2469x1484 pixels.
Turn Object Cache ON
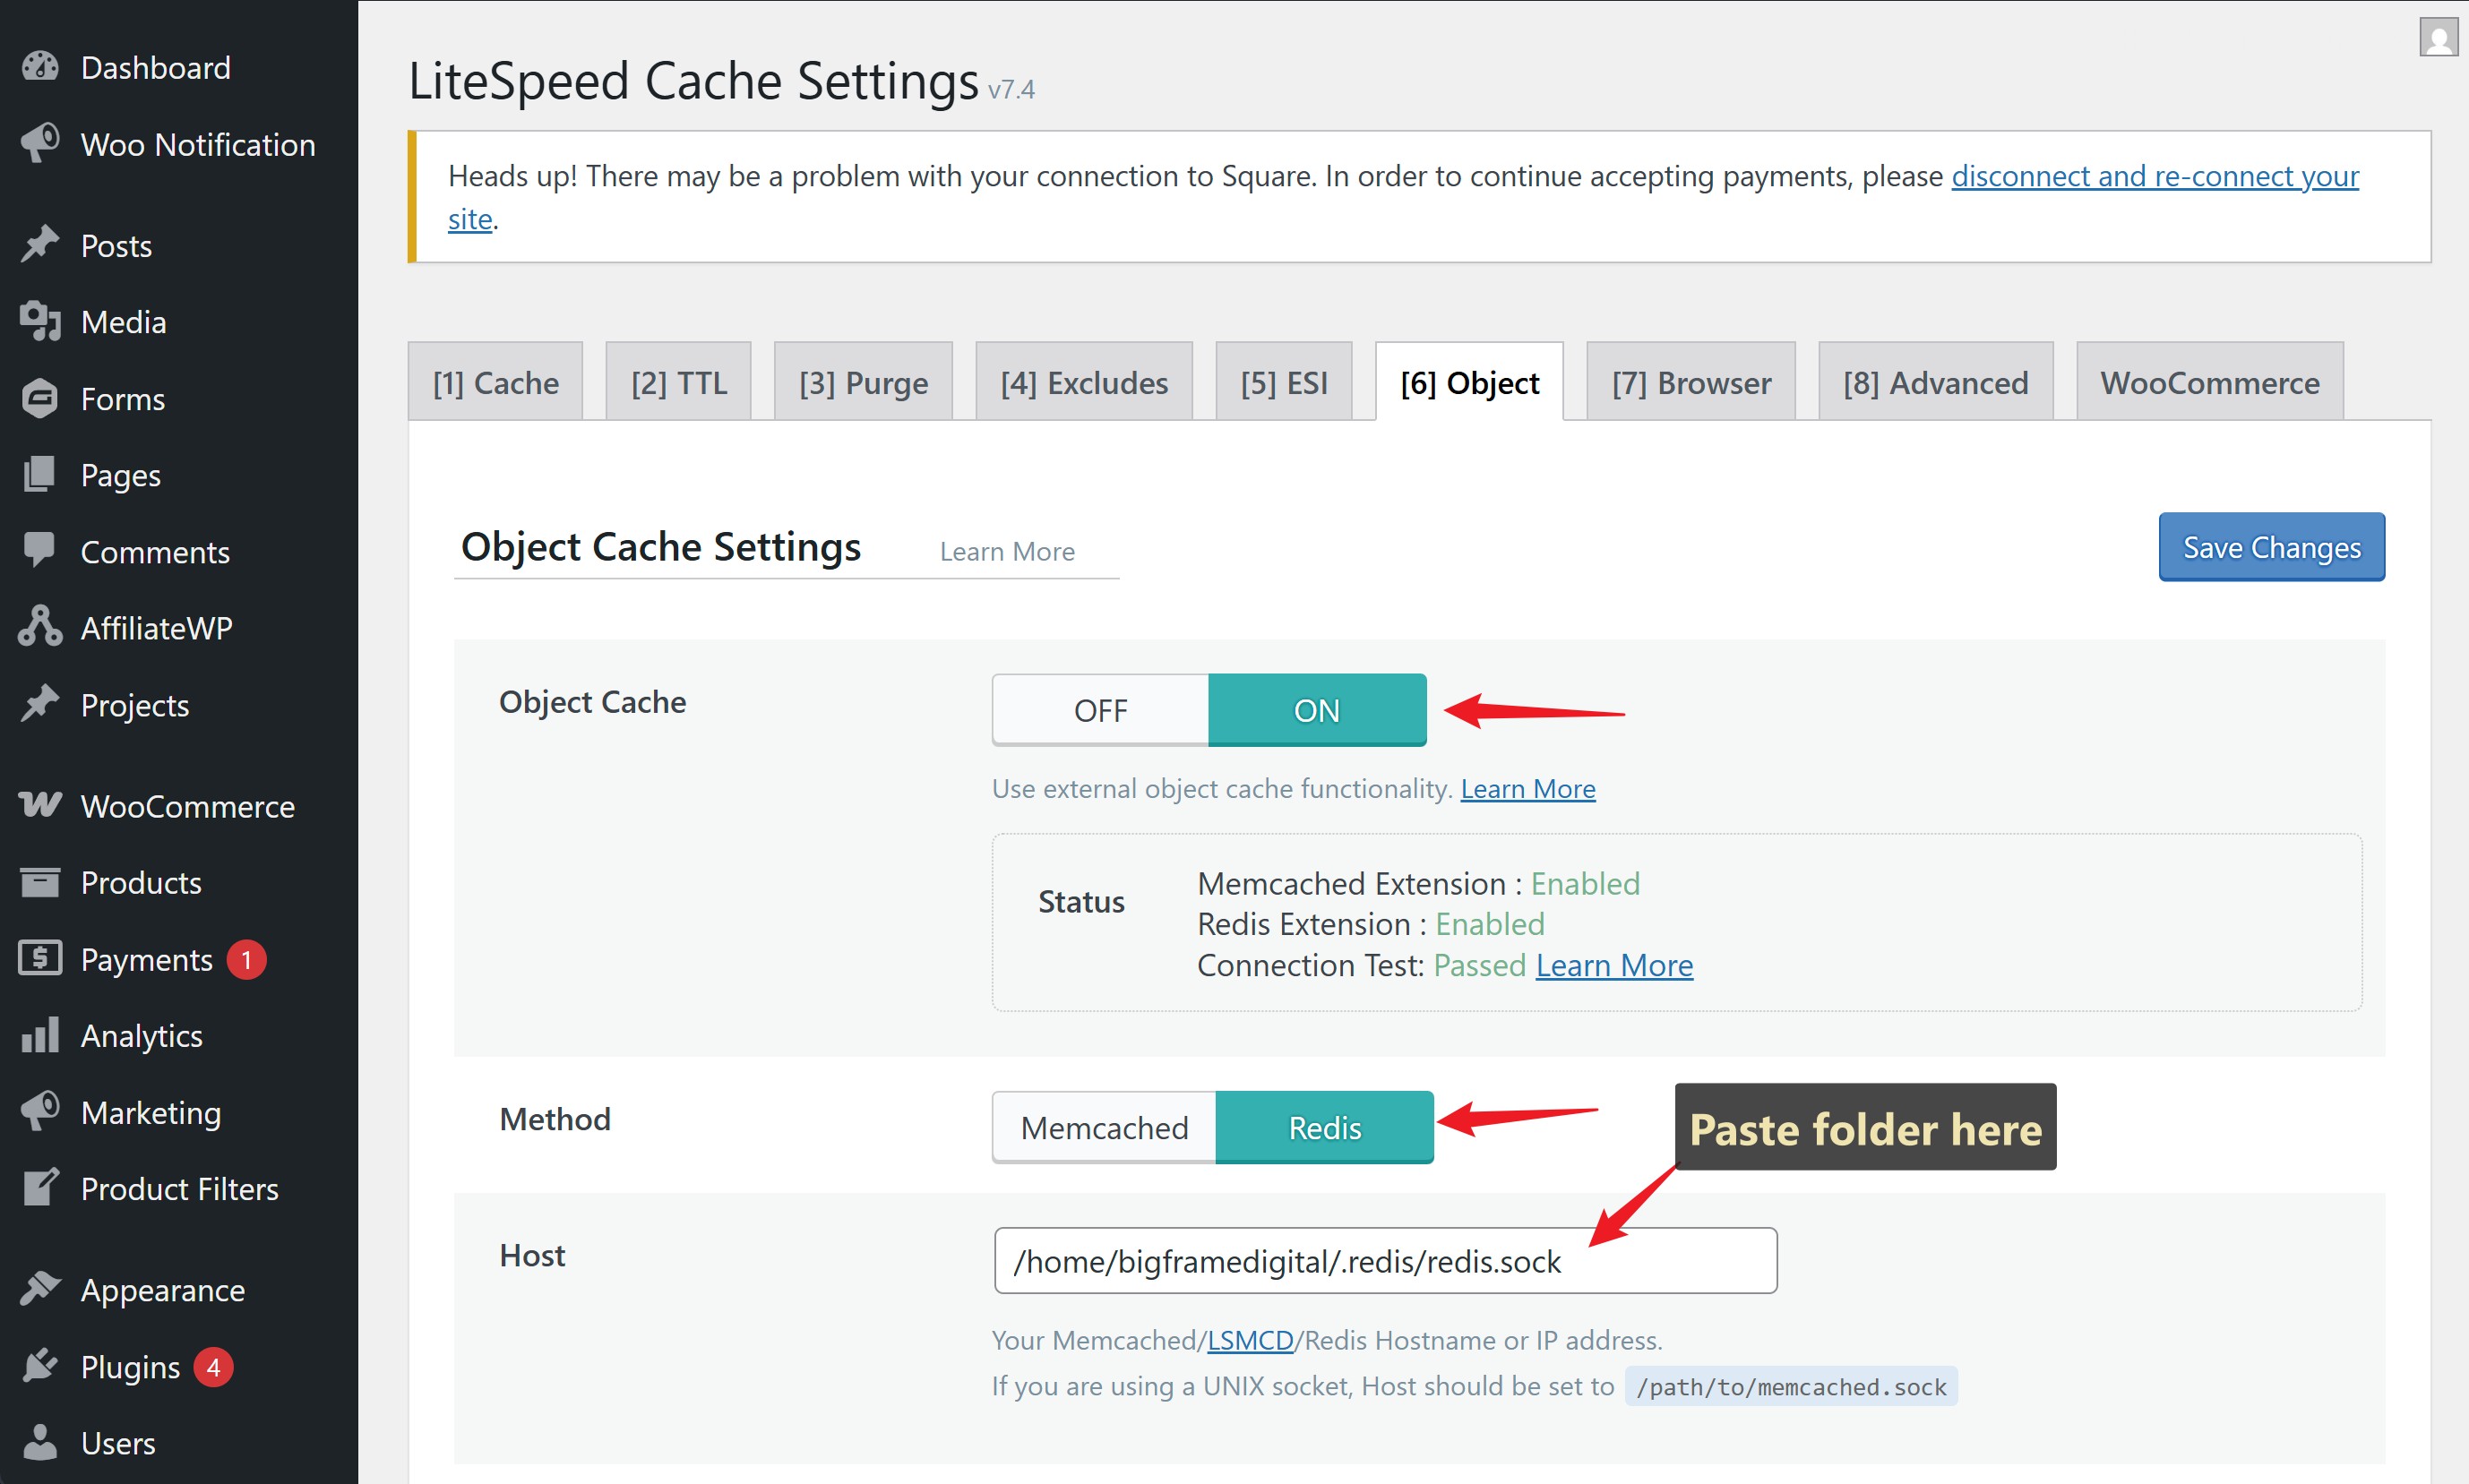point(1316,710)
